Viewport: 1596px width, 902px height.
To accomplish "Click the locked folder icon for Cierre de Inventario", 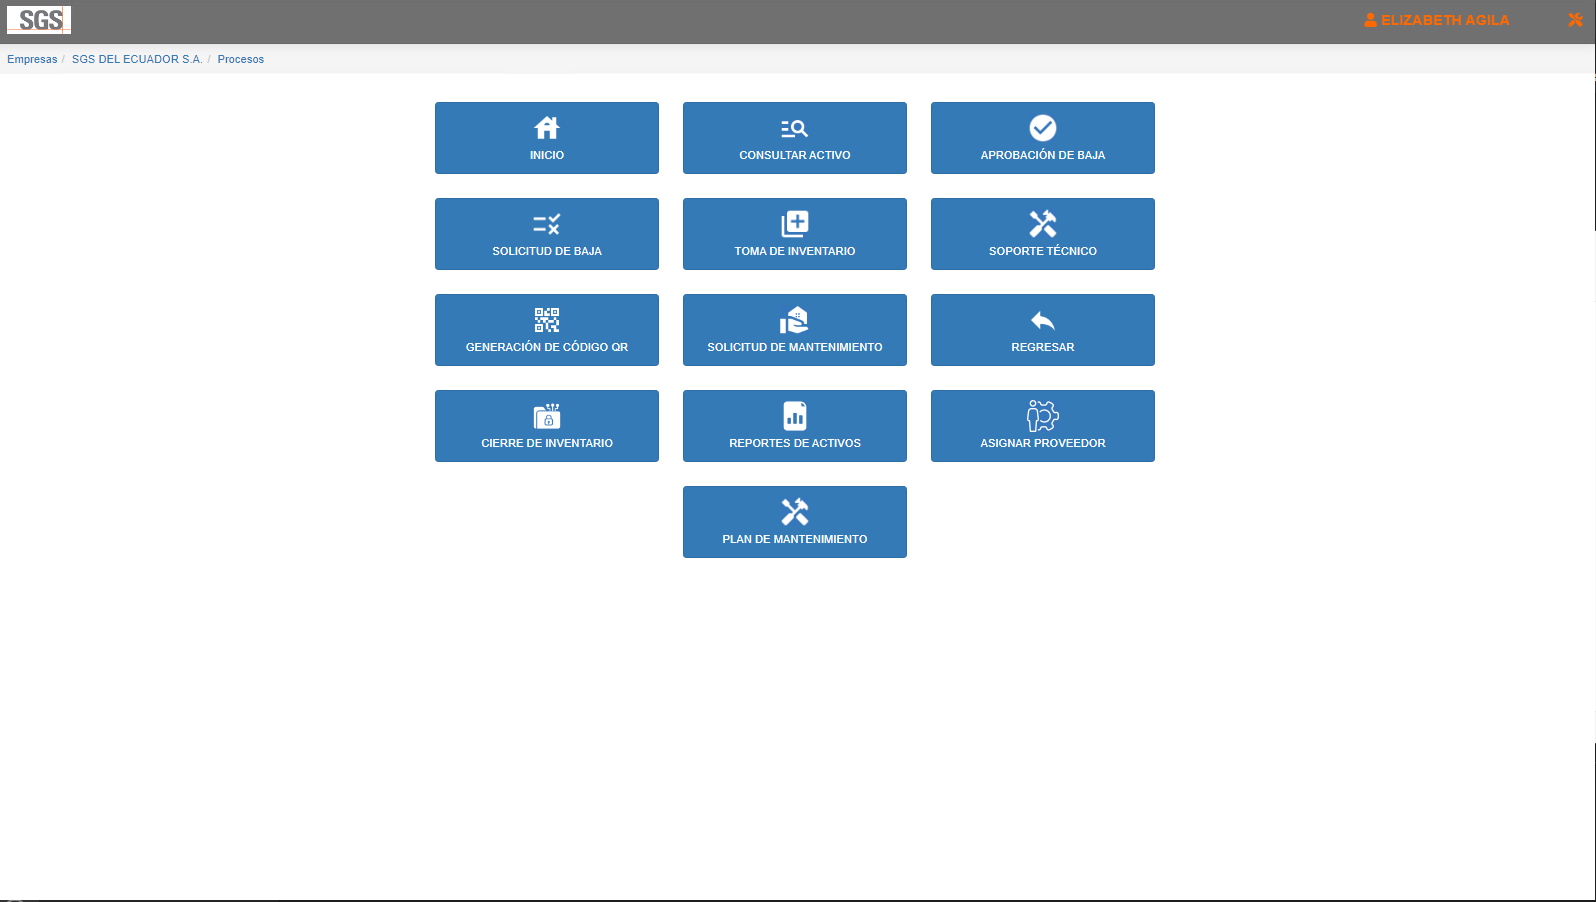I will [x=547, y=416].
